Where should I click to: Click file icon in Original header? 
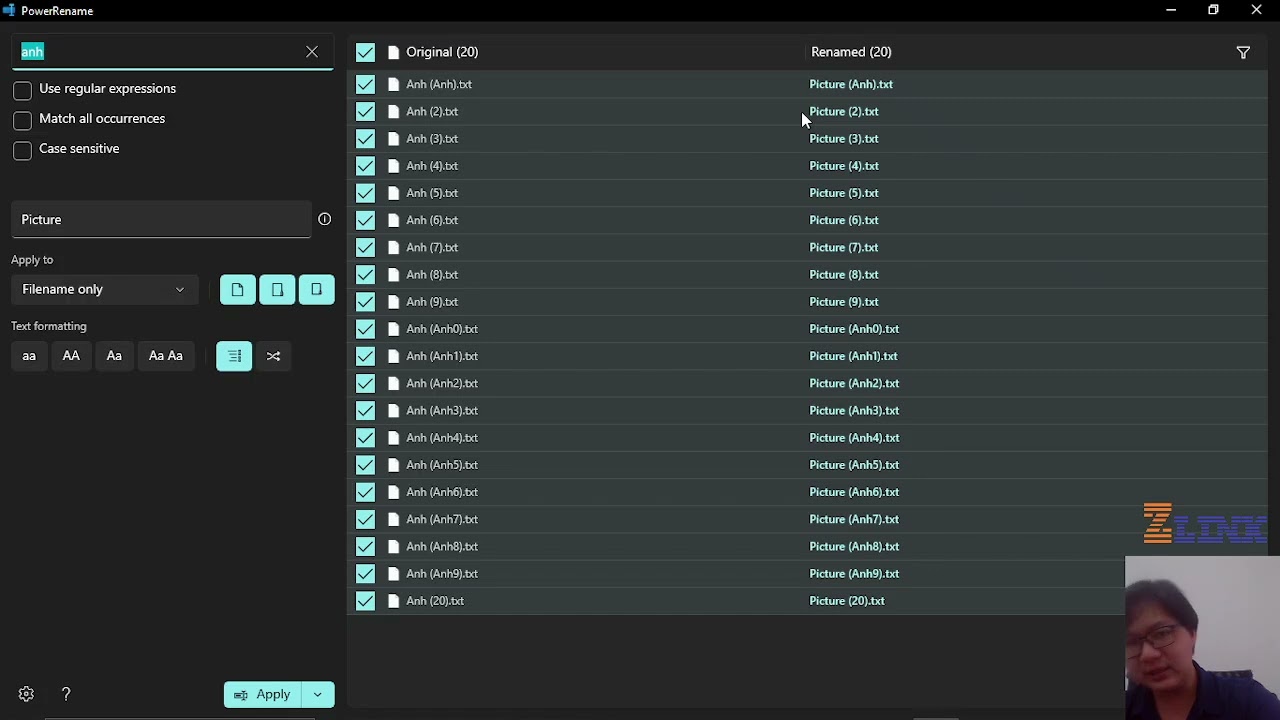point(393,52)
